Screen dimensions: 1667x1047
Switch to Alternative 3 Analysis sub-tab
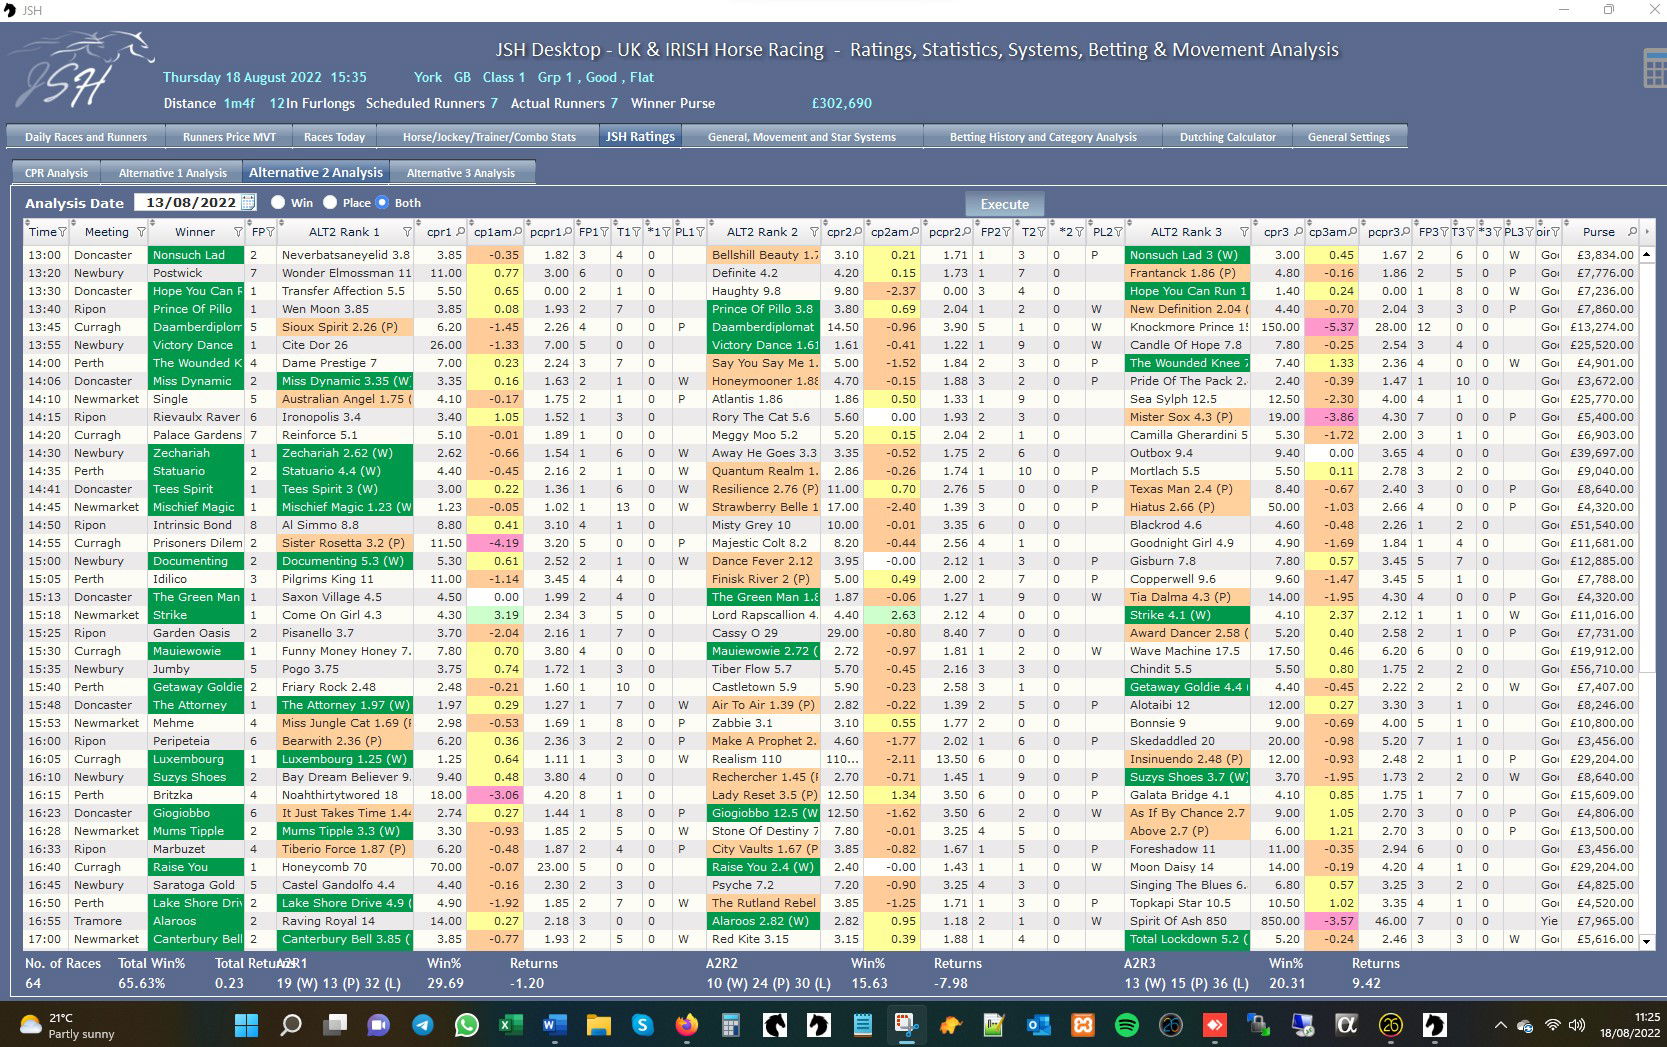[x=461, y=173]
